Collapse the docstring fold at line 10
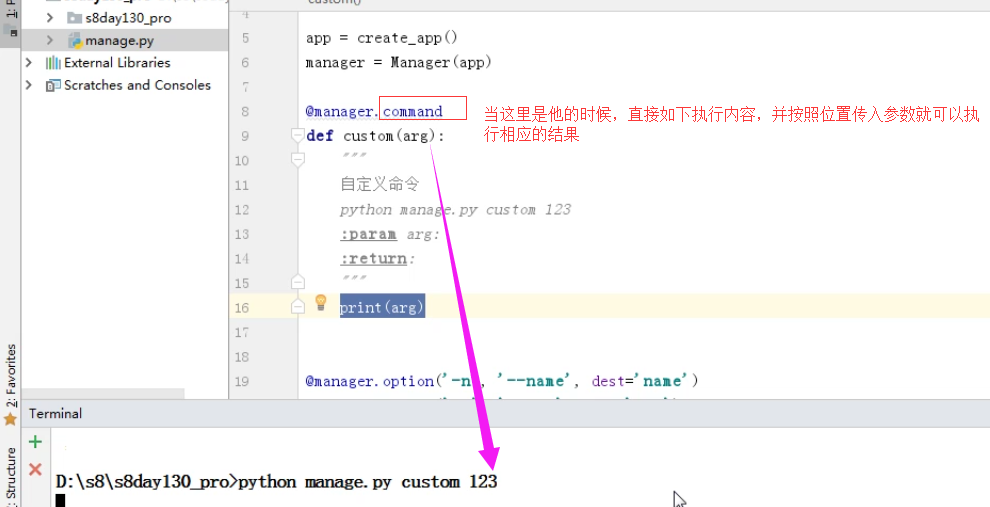 [x=297, y=160]
